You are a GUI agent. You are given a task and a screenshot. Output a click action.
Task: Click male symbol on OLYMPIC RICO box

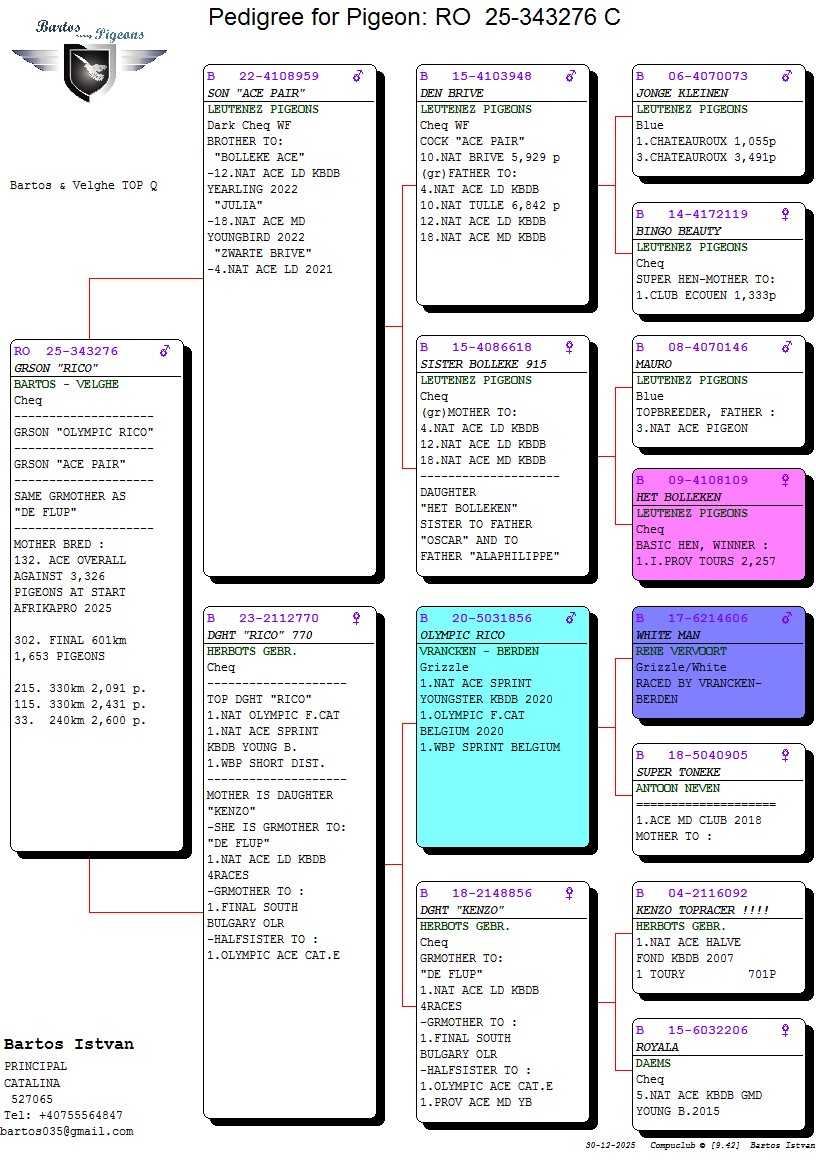point(571,618)
